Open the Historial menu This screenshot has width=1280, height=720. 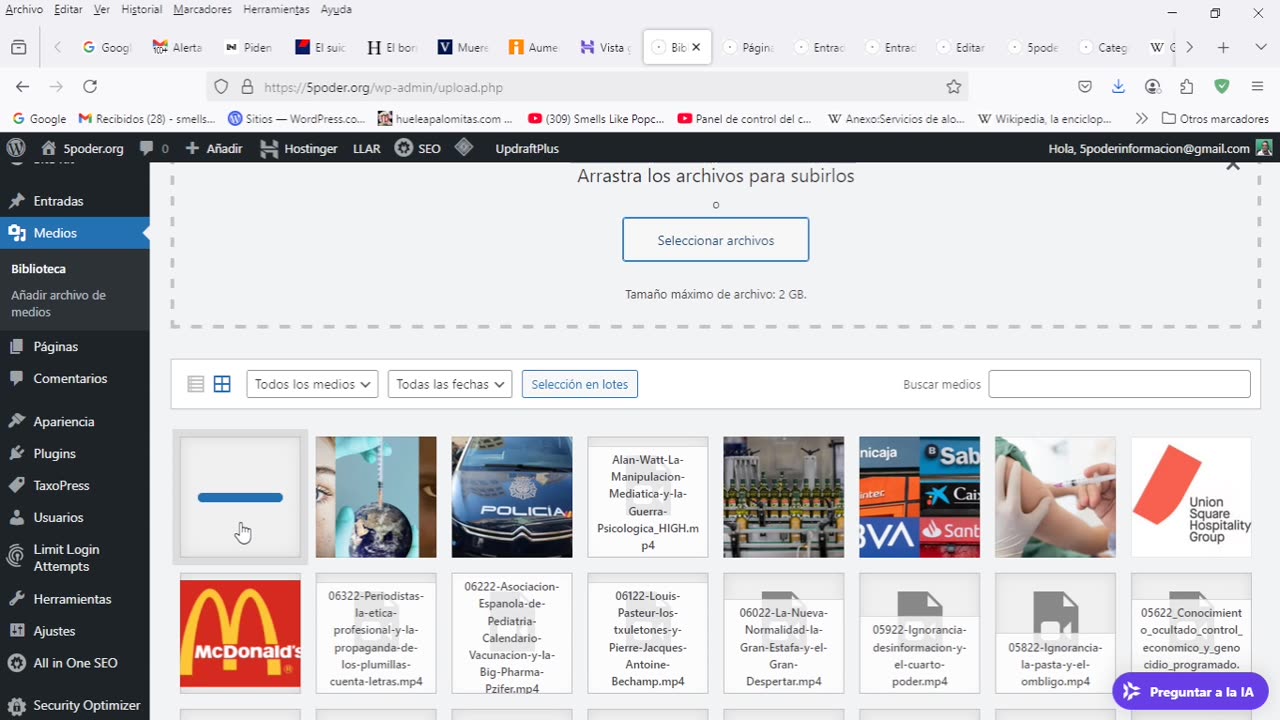point(141,9)
